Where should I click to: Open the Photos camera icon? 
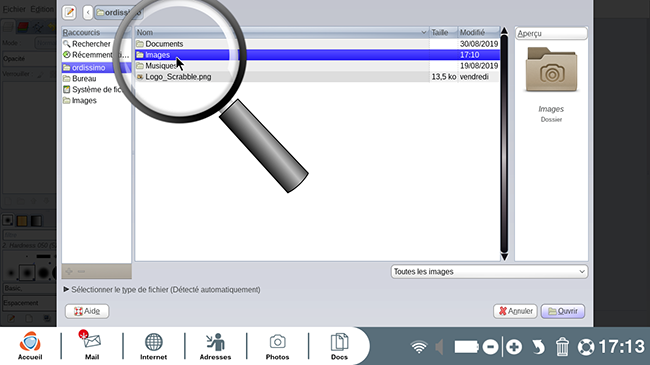coord(277,345)
